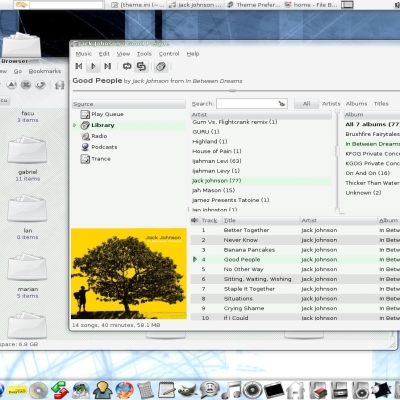This screenshot has height=400, width=400.
Task: Switch to the Theme Preferences taskbar window
Action: pyautogui.click(x=253, y=5)
